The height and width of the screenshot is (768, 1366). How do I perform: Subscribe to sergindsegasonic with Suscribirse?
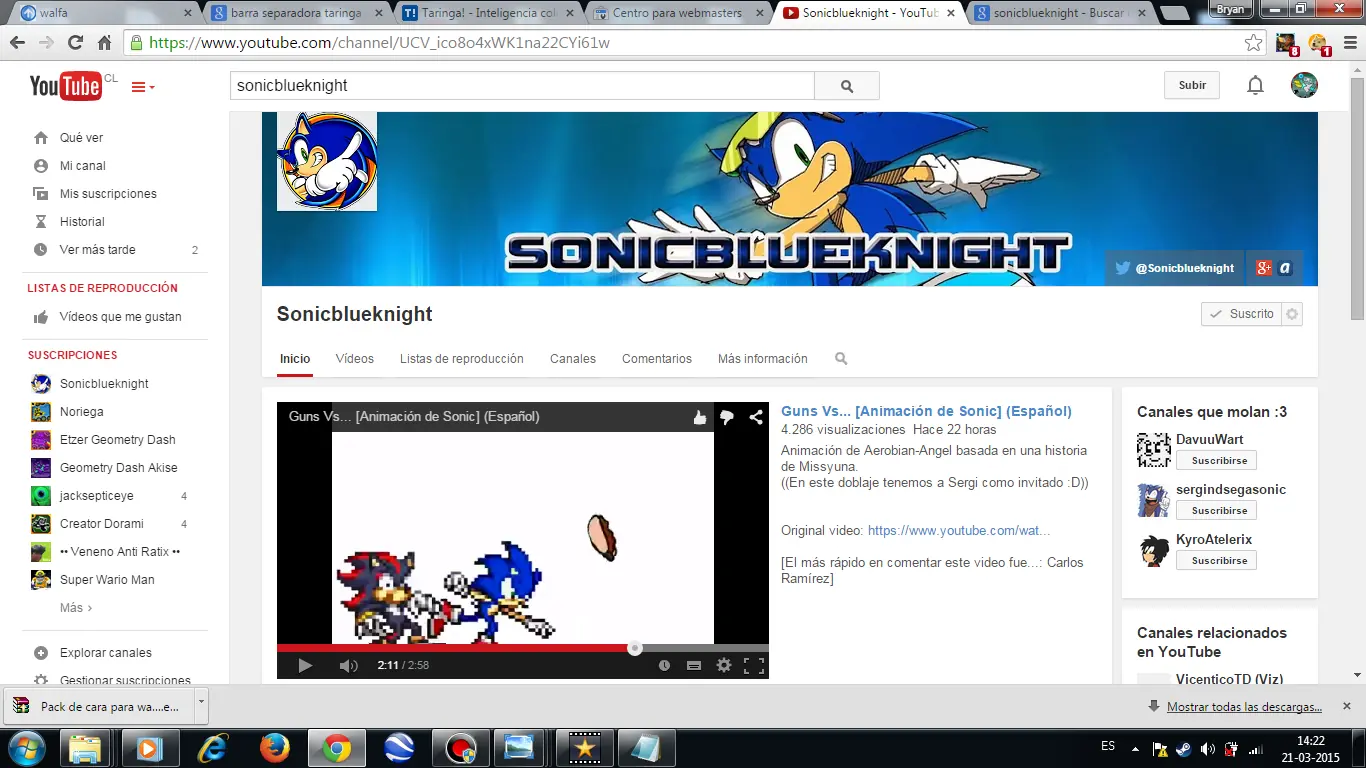pos(1216,511)
